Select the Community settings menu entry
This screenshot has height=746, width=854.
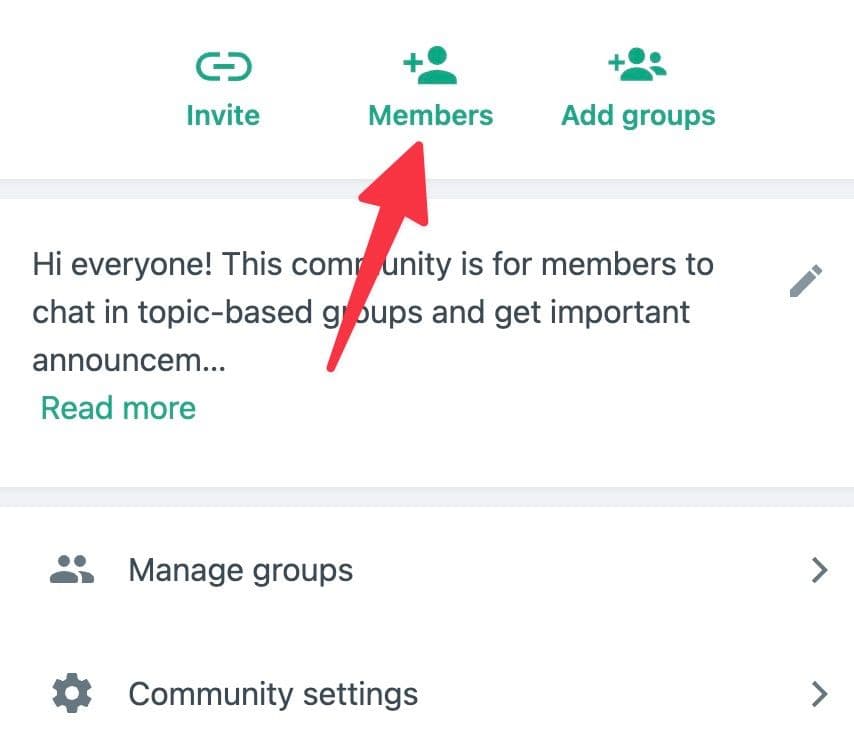point(272,693)
